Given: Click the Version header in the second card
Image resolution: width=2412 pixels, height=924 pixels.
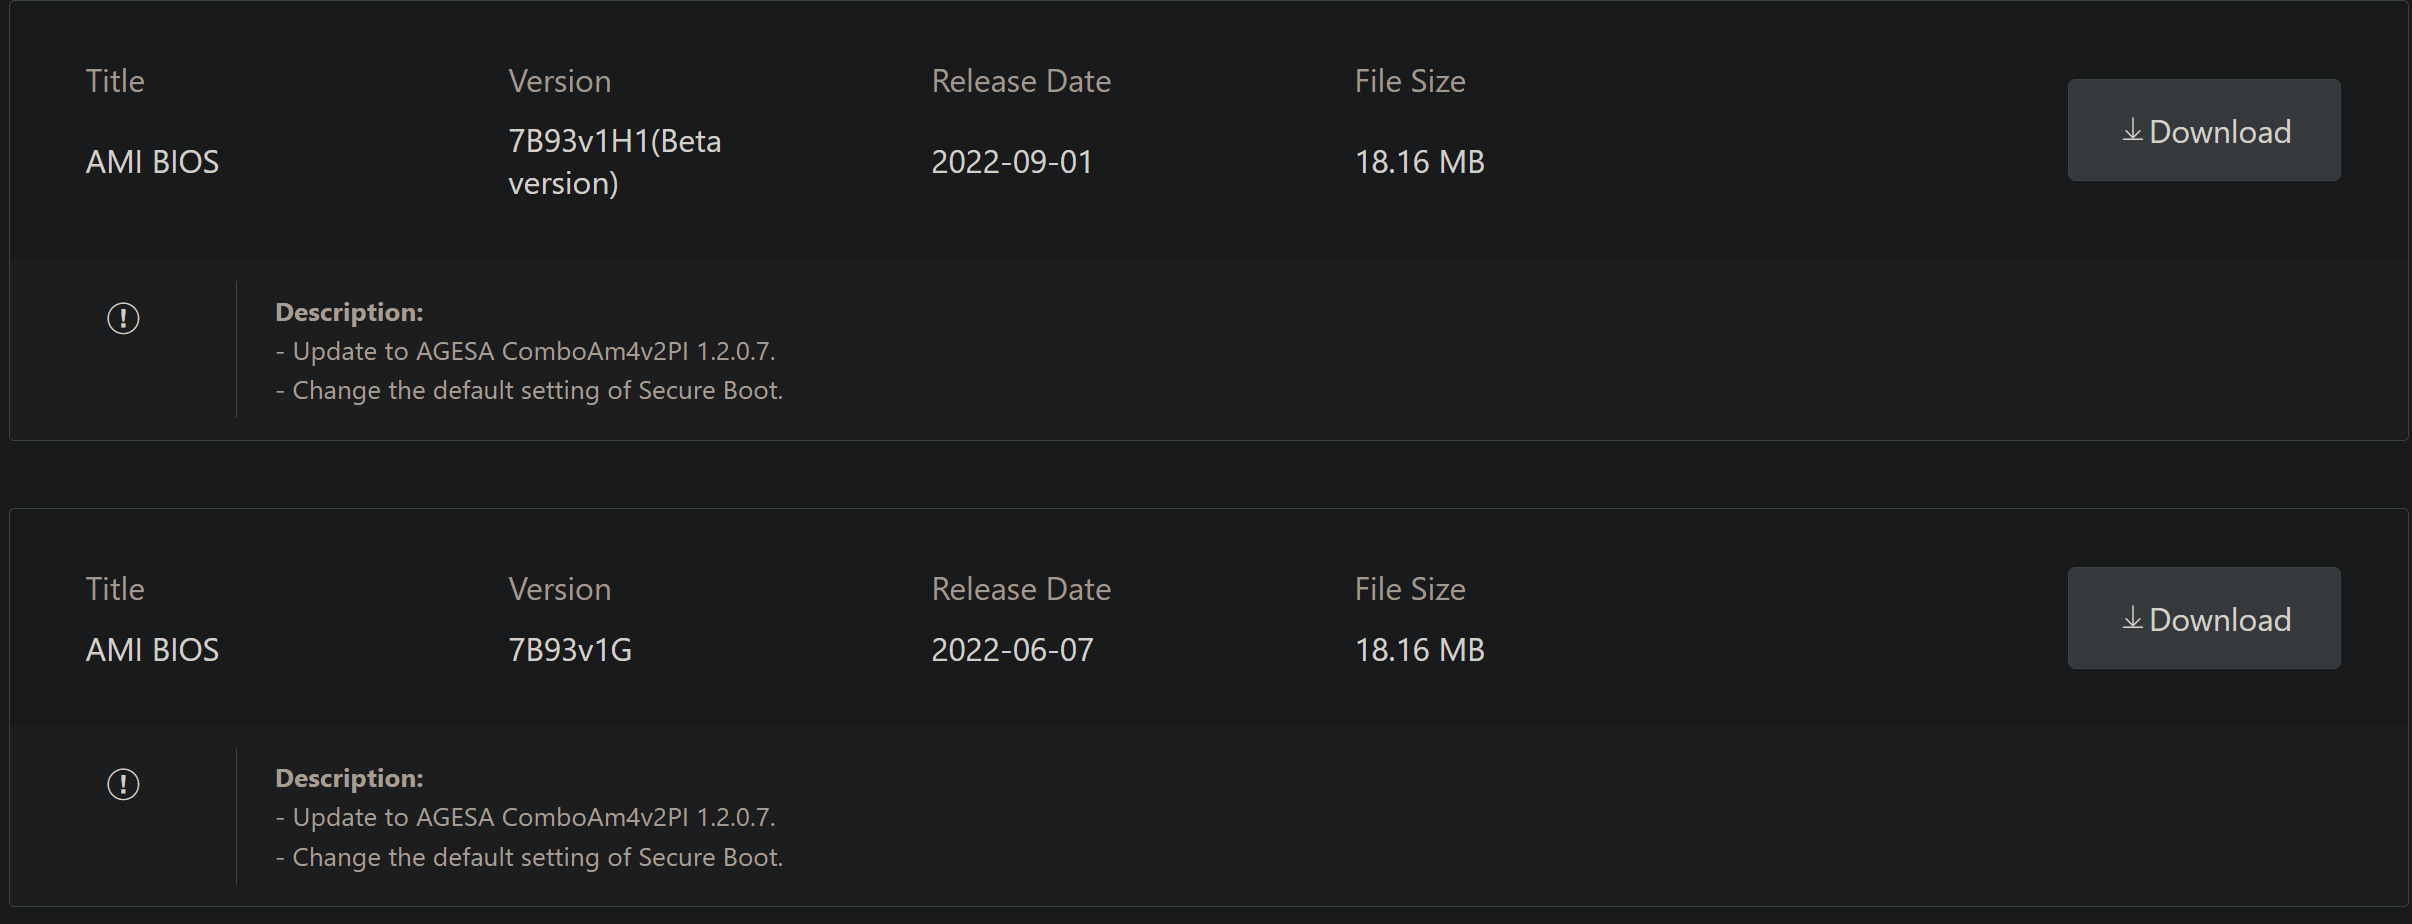Looking at the screenshot, I should click(559, 589).
